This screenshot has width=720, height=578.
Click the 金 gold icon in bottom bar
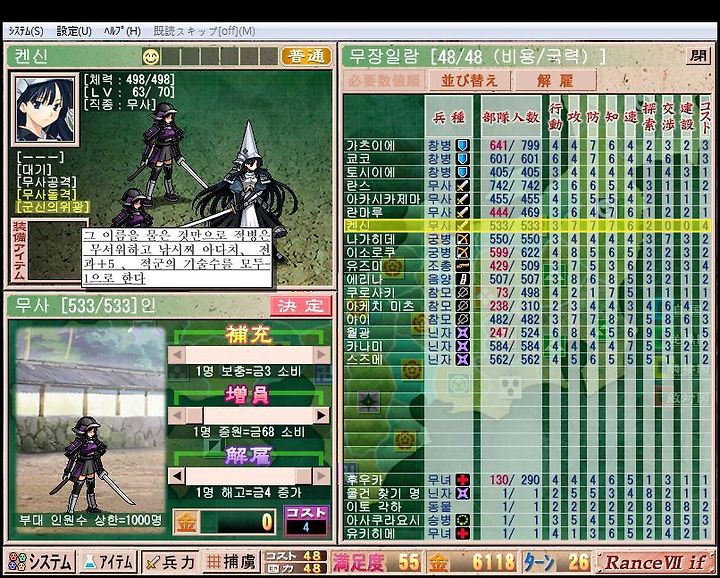click(x=437, y=562)
